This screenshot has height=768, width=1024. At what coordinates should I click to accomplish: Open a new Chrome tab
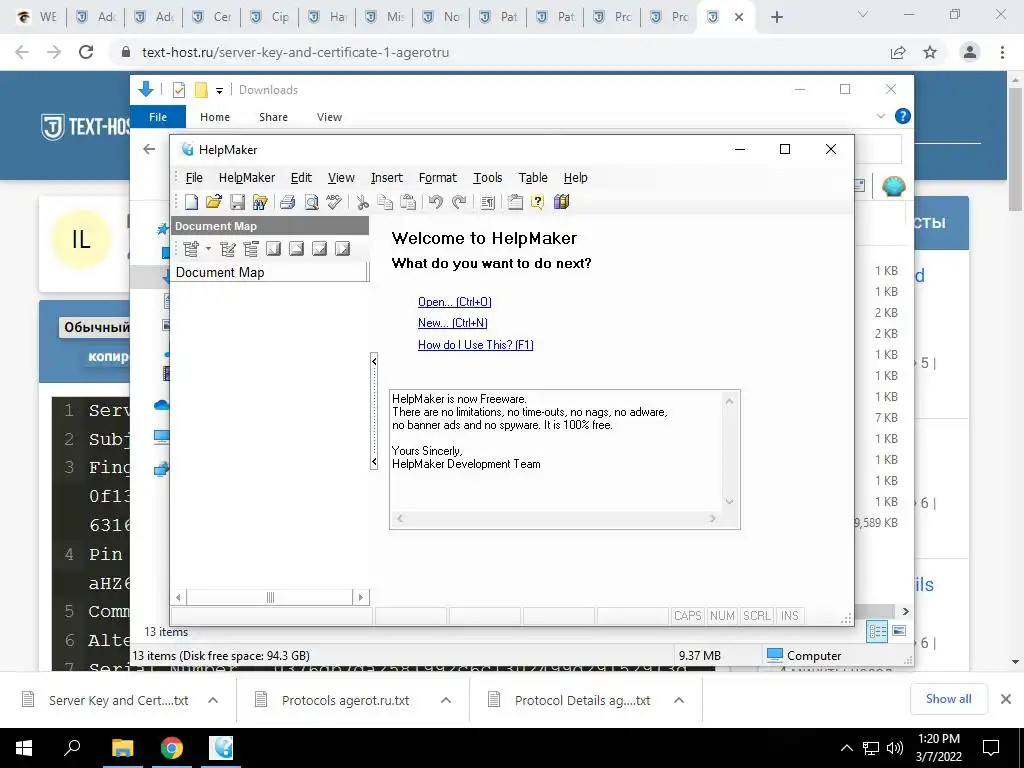point(776,17)
